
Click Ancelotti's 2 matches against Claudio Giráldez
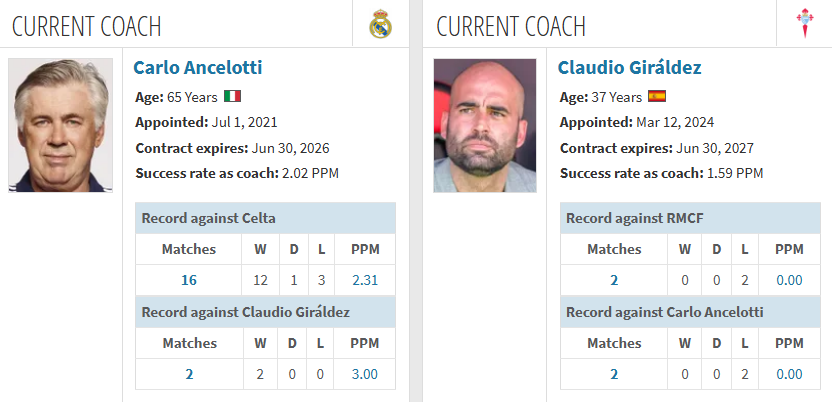[189, 374]
